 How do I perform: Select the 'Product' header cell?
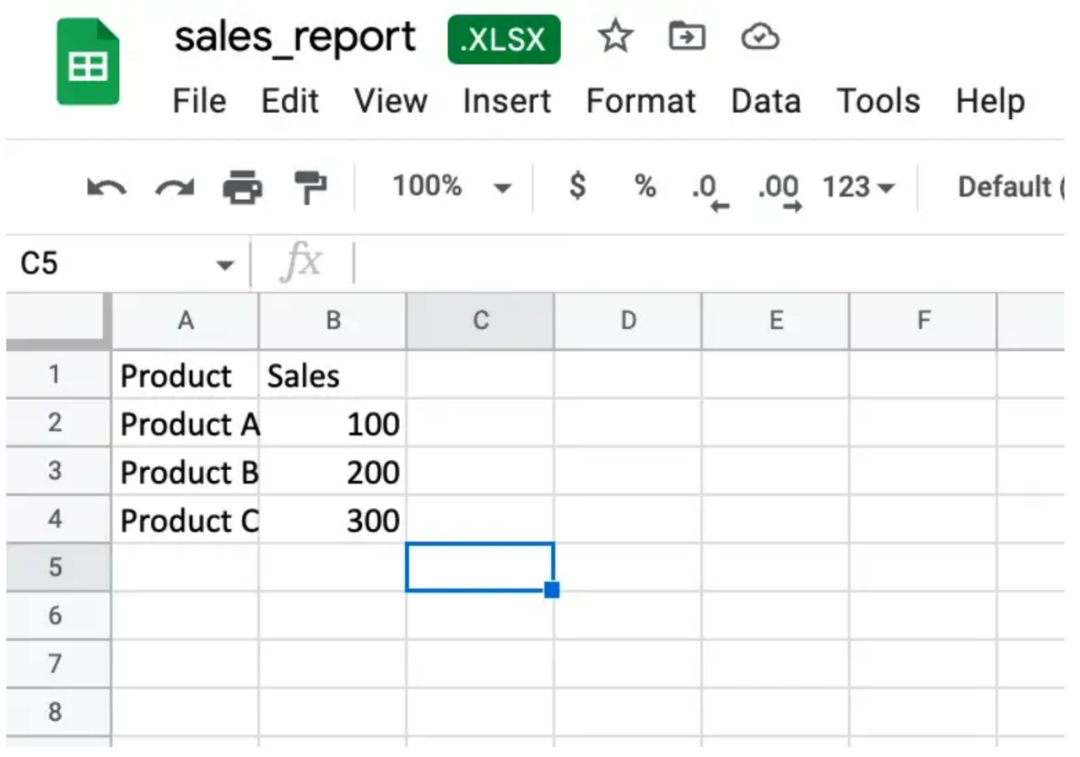pos(185,375)
